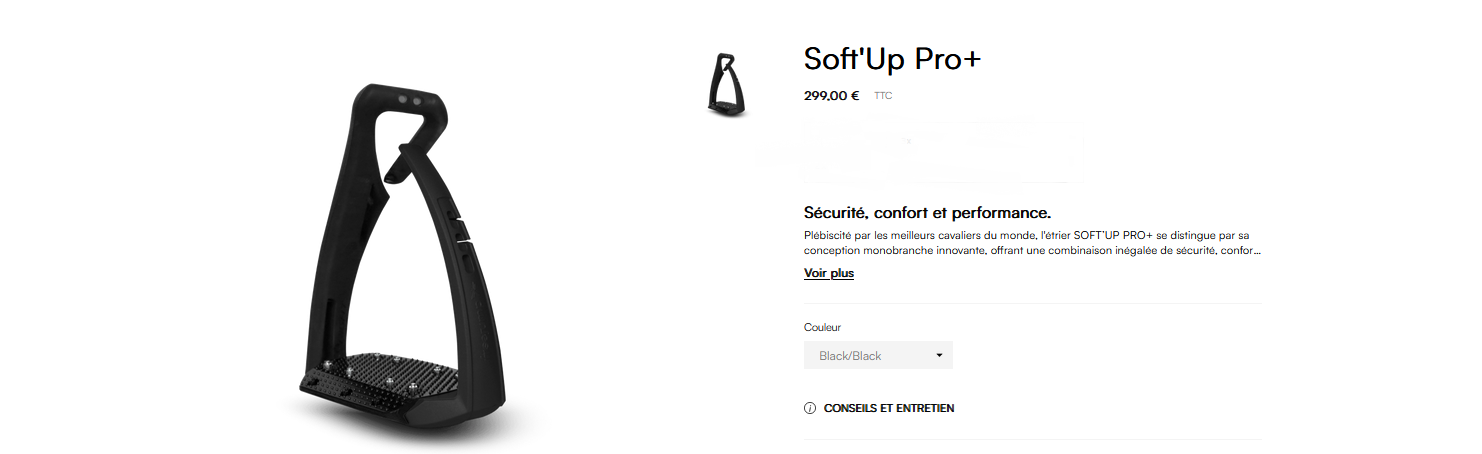The width and height of the screenshot is (1482, 454).
Task: Expand description with Voir plus
Action: [829, 273]
